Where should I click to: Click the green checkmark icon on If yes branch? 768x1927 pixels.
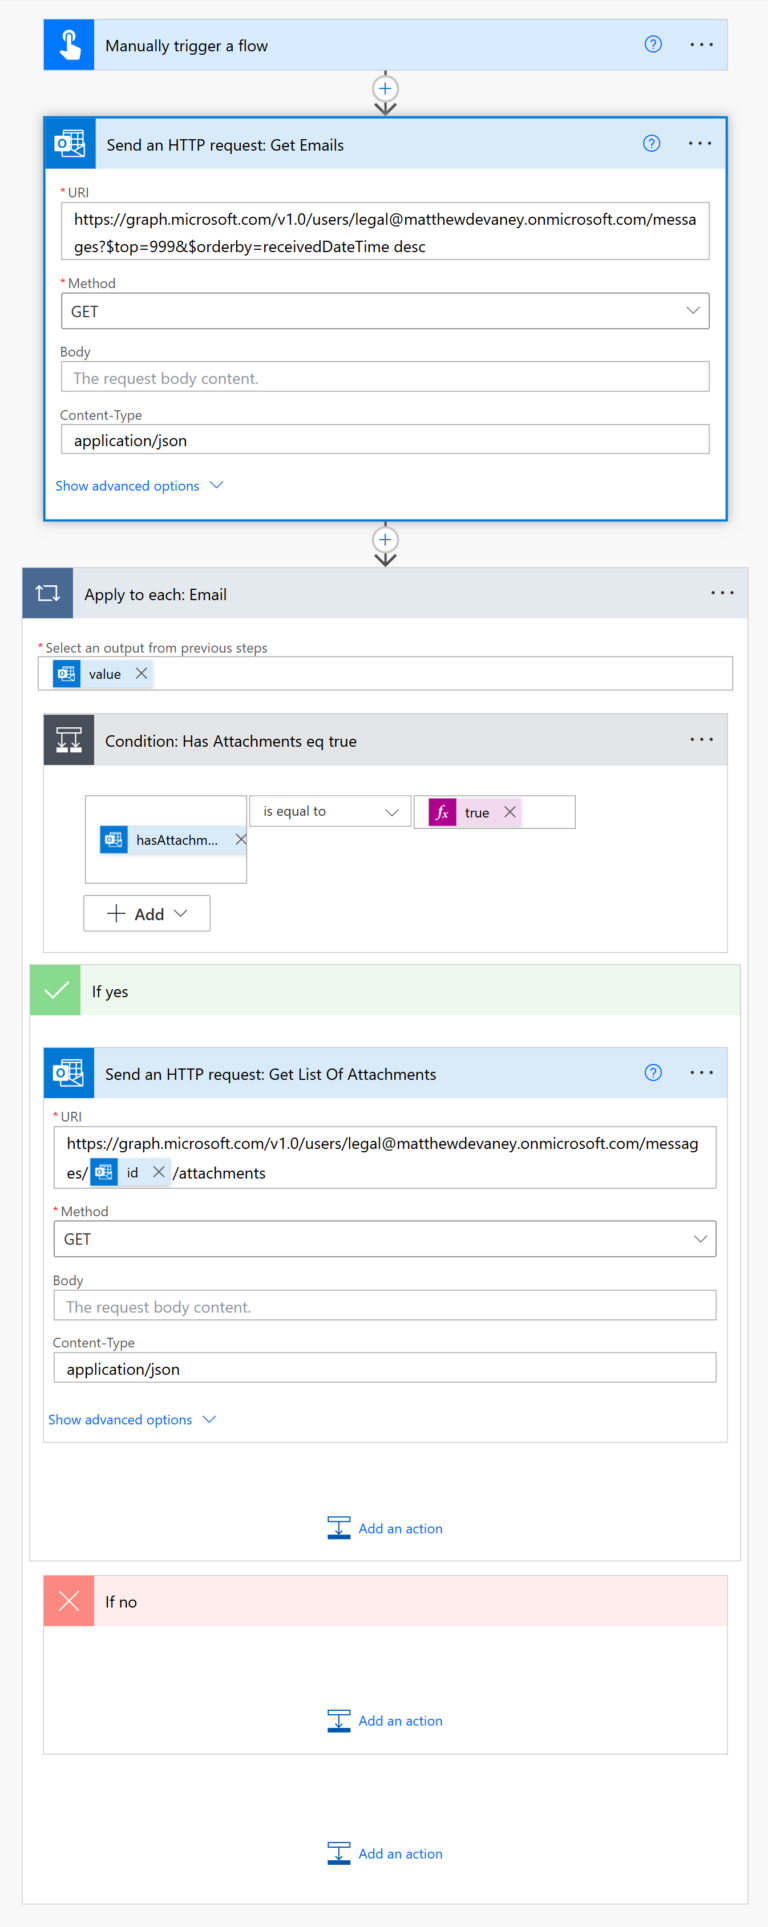click(x=55, y=991)
